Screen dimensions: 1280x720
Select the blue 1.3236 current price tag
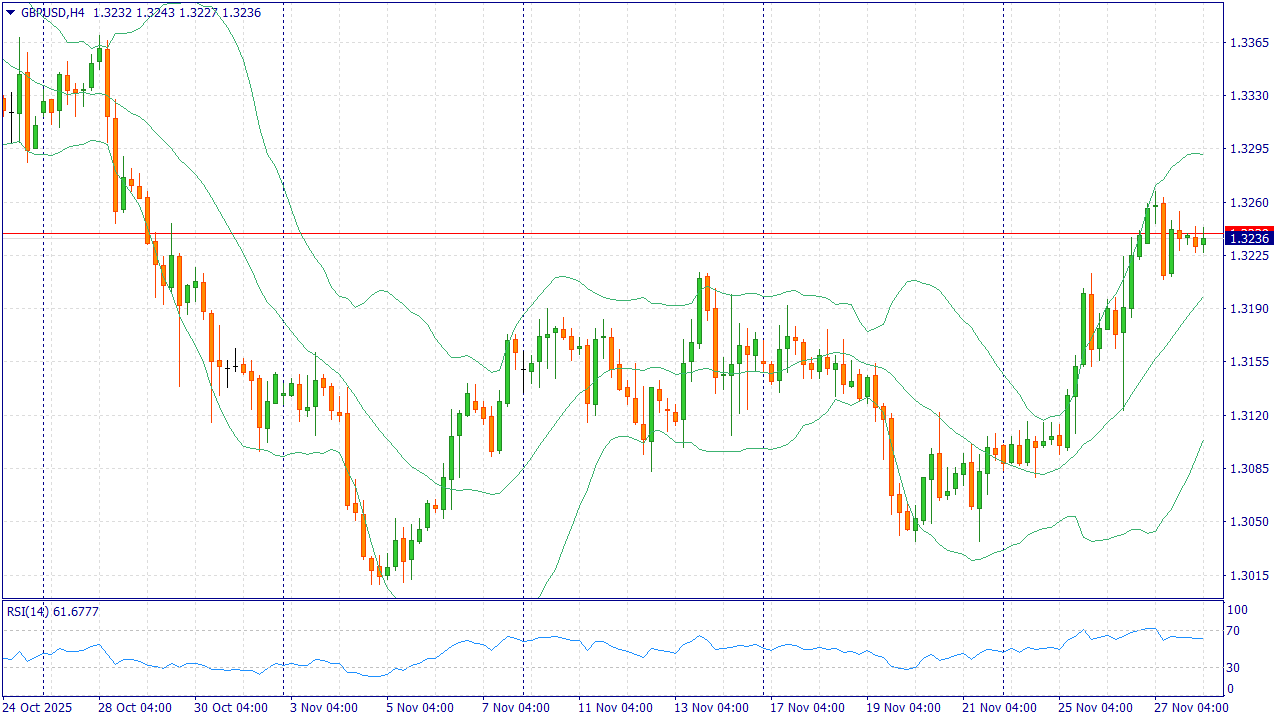pos(1249,239)
